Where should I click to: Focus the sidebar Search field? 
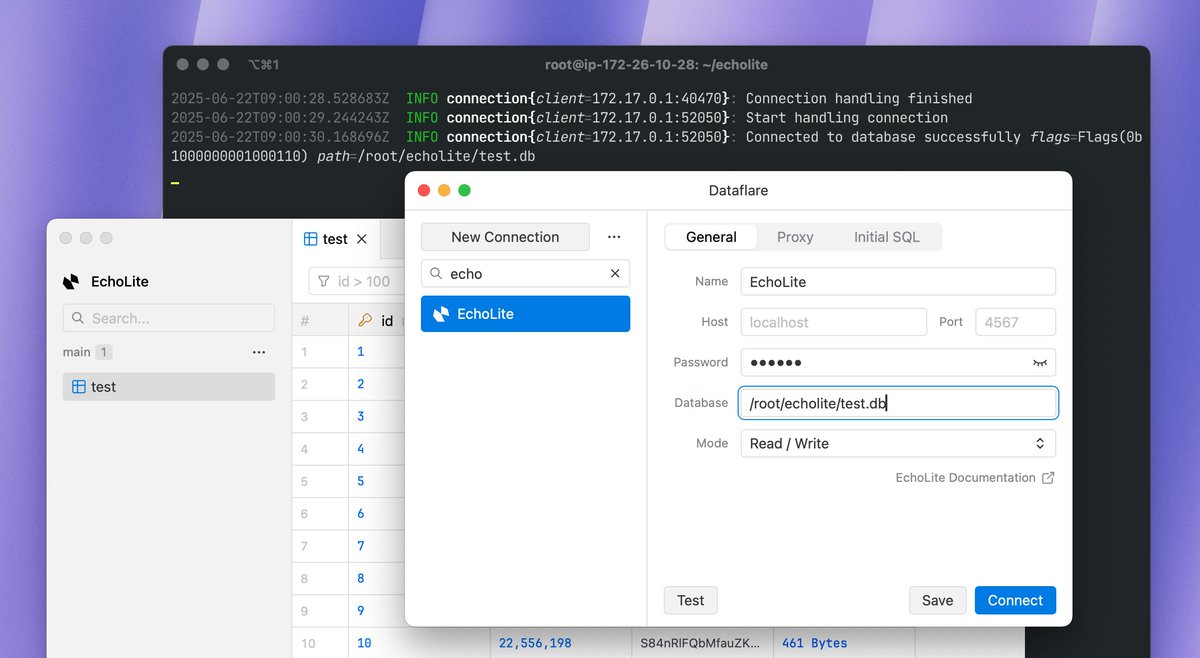(168, 318)
